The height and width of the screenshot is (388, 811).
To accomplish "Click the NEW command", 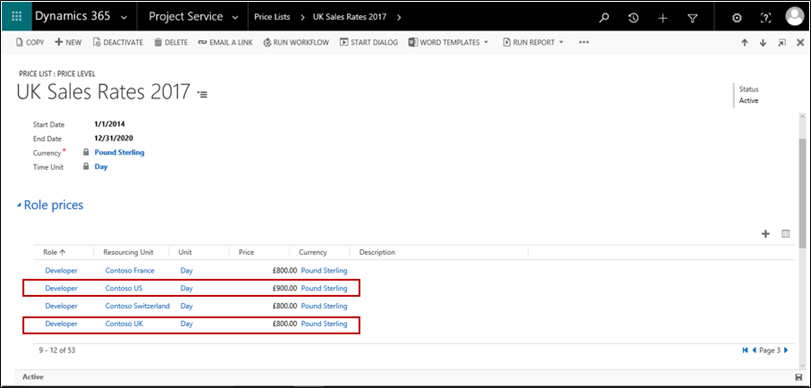I will [68, 42].
